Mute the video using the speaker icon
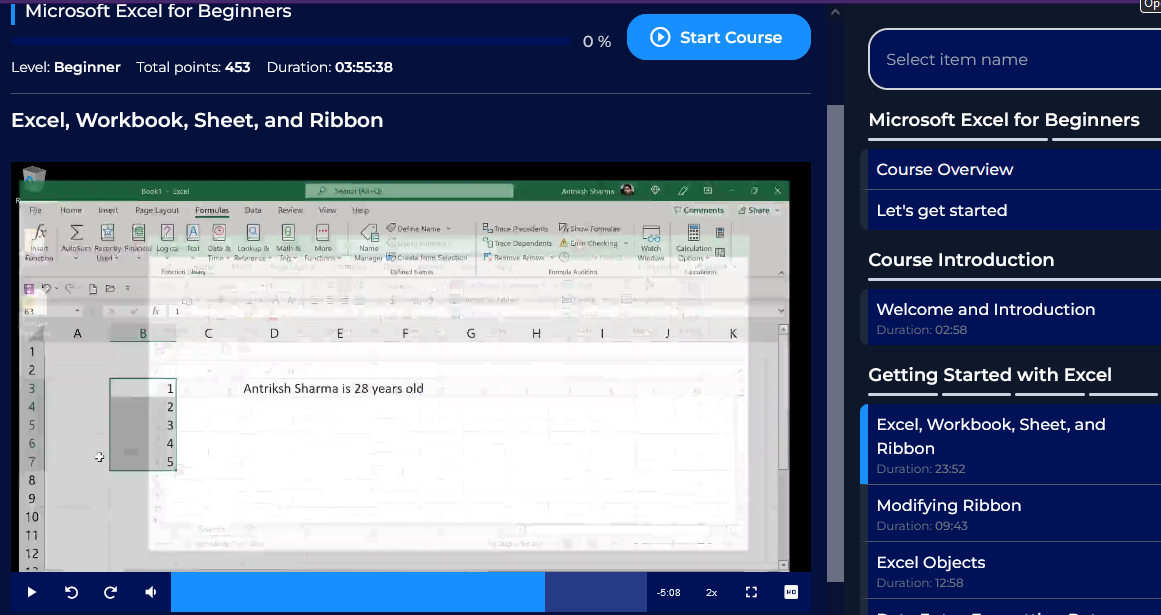Screen dimensions: 1161x615 pos(151,592)
